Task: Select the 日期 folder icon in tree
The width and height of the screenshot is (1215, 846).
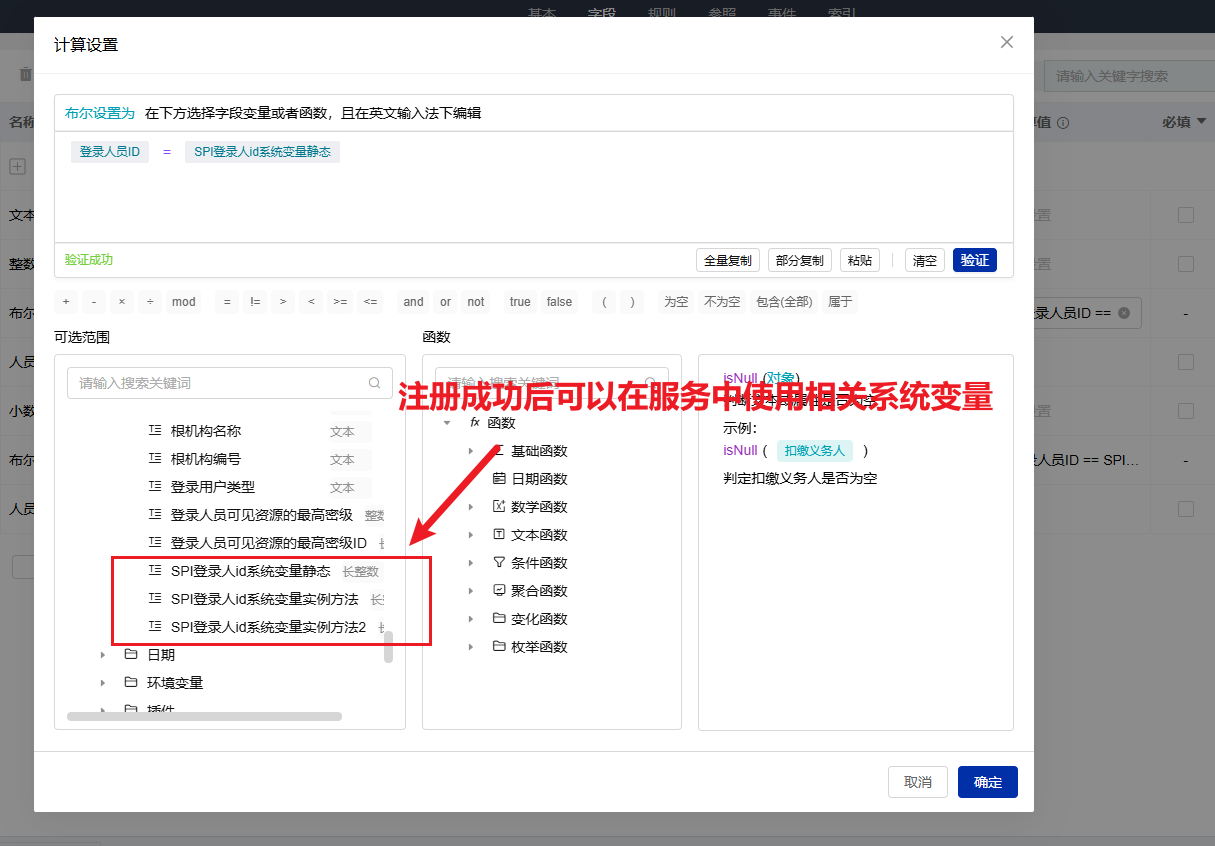Action: click(131, 655)
